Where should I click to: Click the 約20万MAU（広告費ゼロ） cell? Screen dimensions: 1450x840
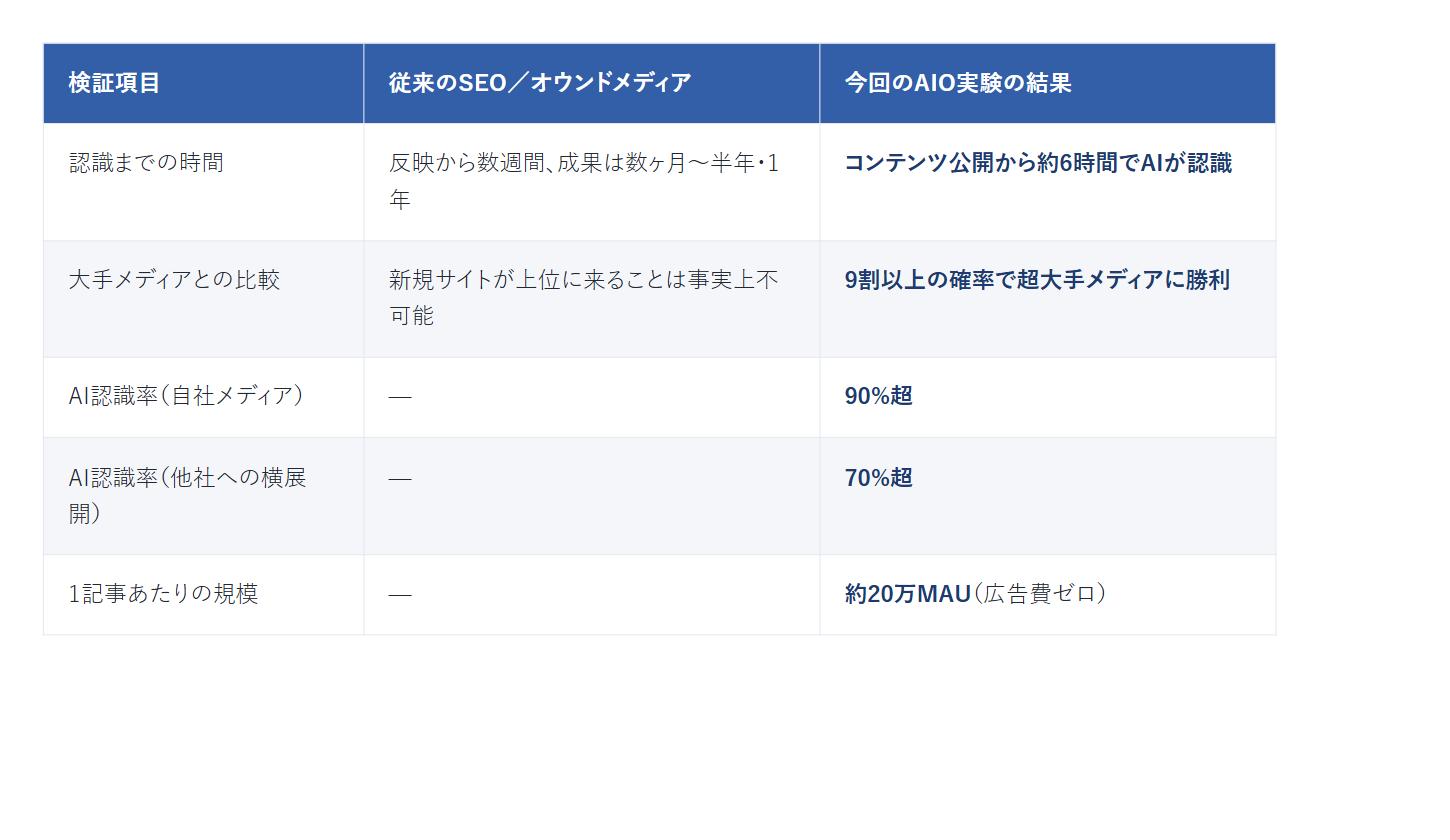(1048, 595)
